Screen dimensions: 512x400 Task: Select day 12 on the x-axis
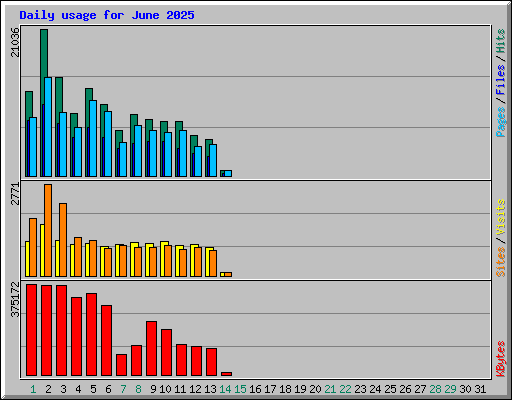(195, 389)
